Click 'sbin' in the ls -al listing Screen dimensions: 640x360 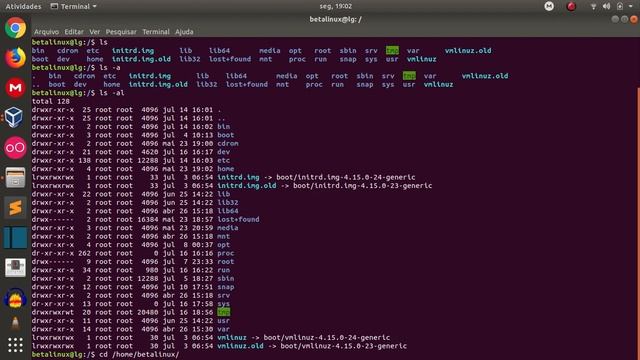[x=226, y=278]
